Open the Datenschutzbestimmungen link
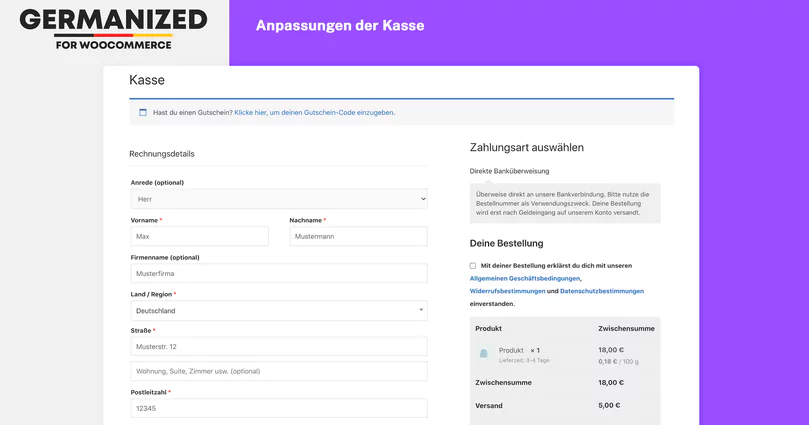Image resolution: width=809 pixels, height=425 pixels. 602,291
